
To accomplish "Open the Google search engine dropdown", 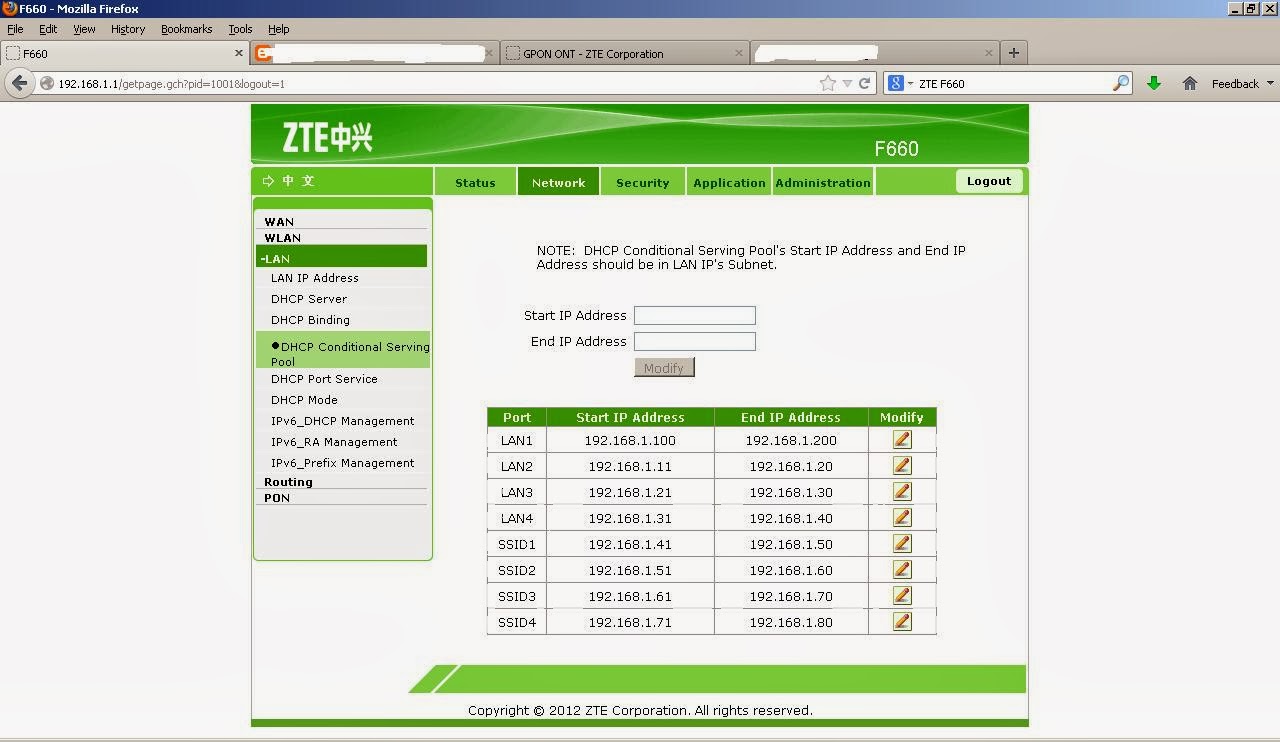I will [900, 84].
